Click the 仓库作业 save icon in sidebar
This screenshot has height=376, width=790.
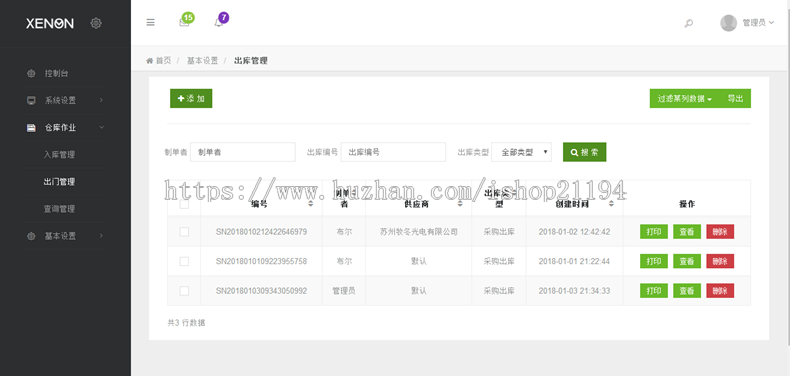(x=31, y=128)
